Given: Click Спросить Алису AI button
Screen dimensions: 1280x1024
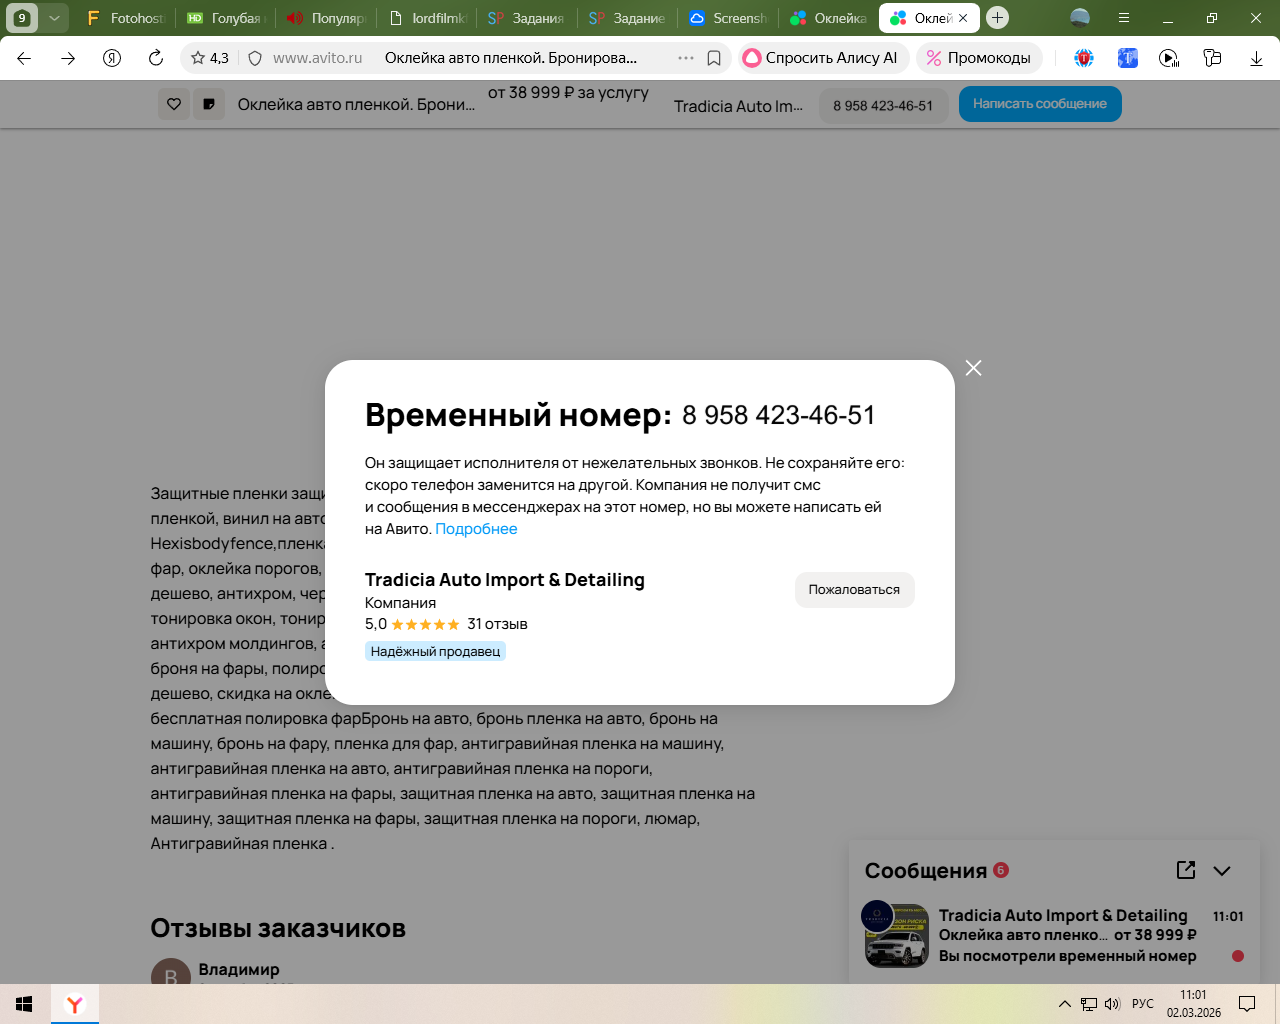Looking at the screenshot, I should click(824, 58).
